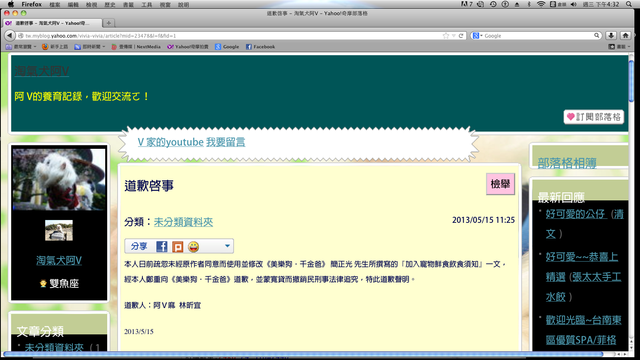Open Spotlight search in the menu bar

[629, 4]
